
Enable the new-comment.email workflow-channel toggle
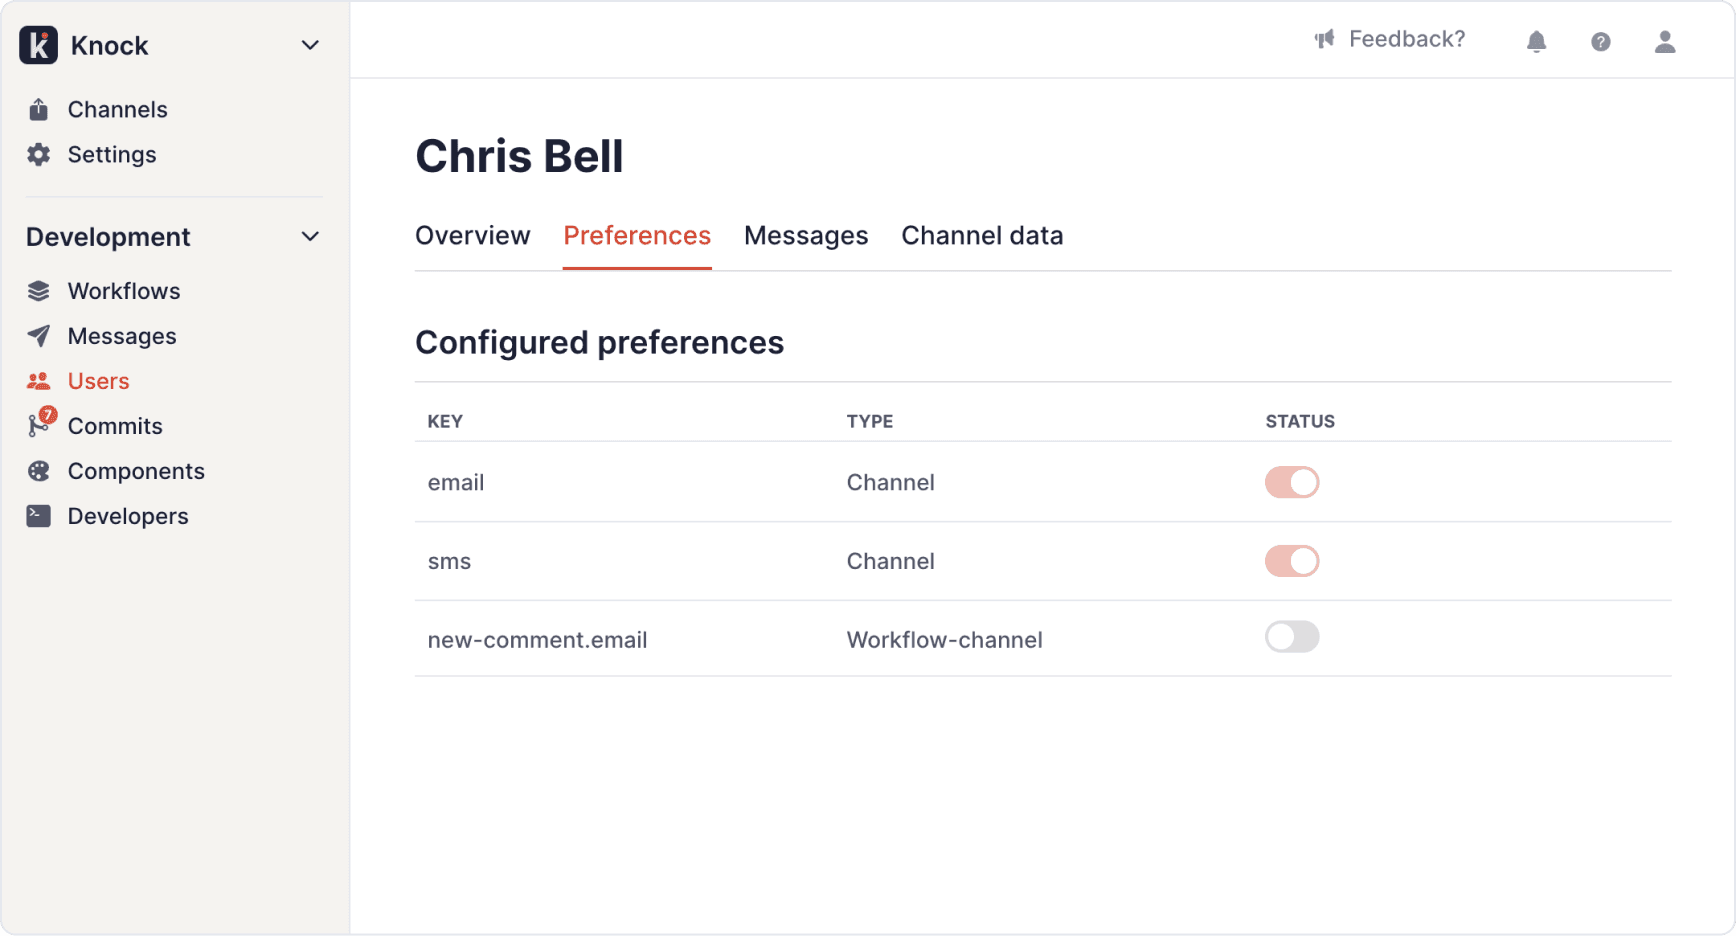click(1291, 637)
